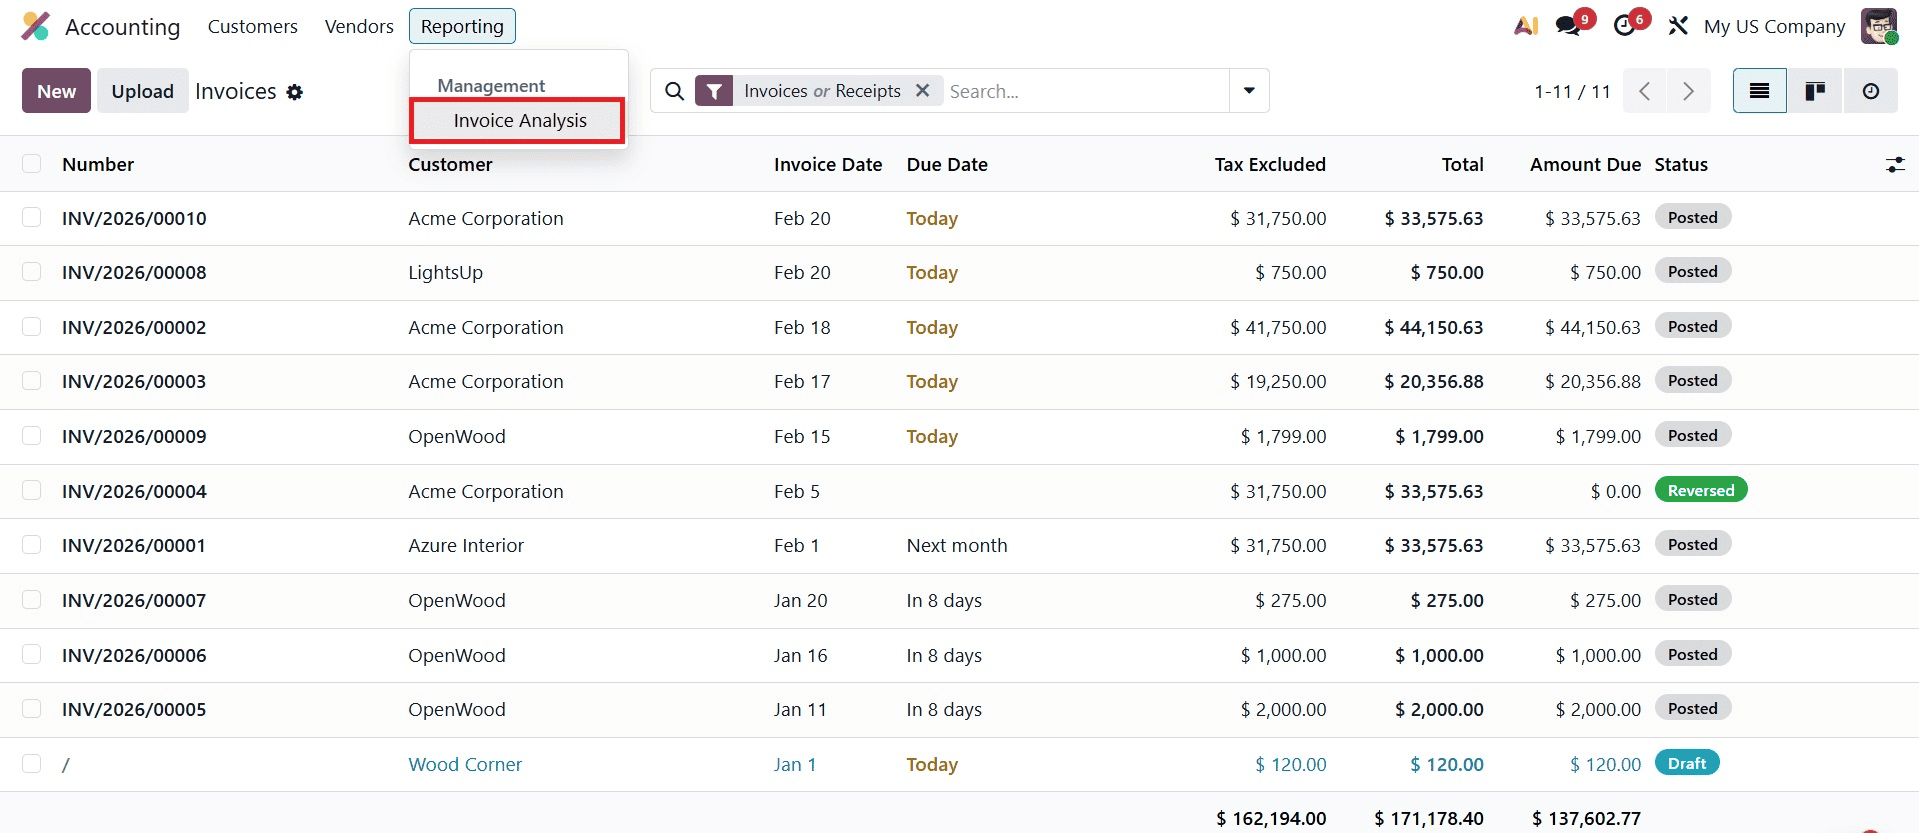Viewport: 1919px width, 833px height.
Task: Toggle the select-all header checkbox
Action: tap(32, 164)
